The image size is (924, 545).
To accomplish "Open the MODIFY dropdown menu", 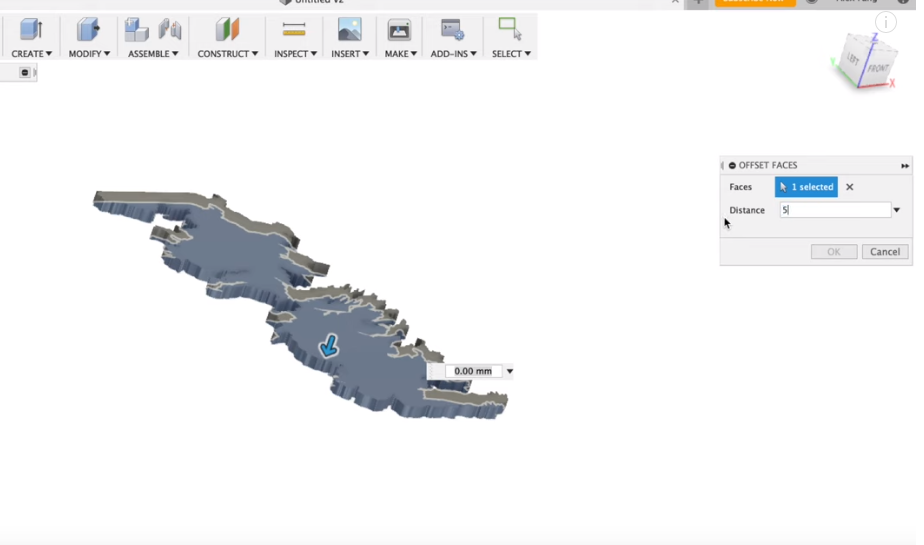I will tap(89, 54).
